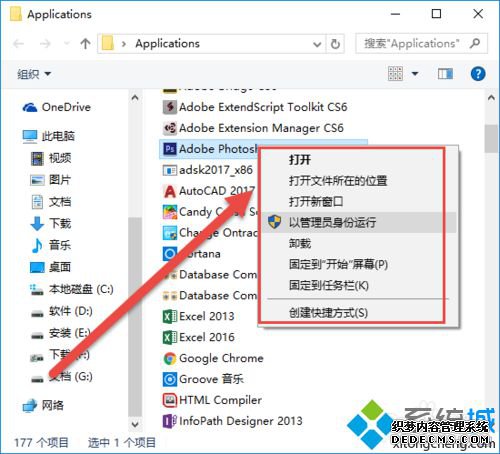
Task: Select 本地磁盘 (C:) in the sidebar
Action: tap(72, 289)
